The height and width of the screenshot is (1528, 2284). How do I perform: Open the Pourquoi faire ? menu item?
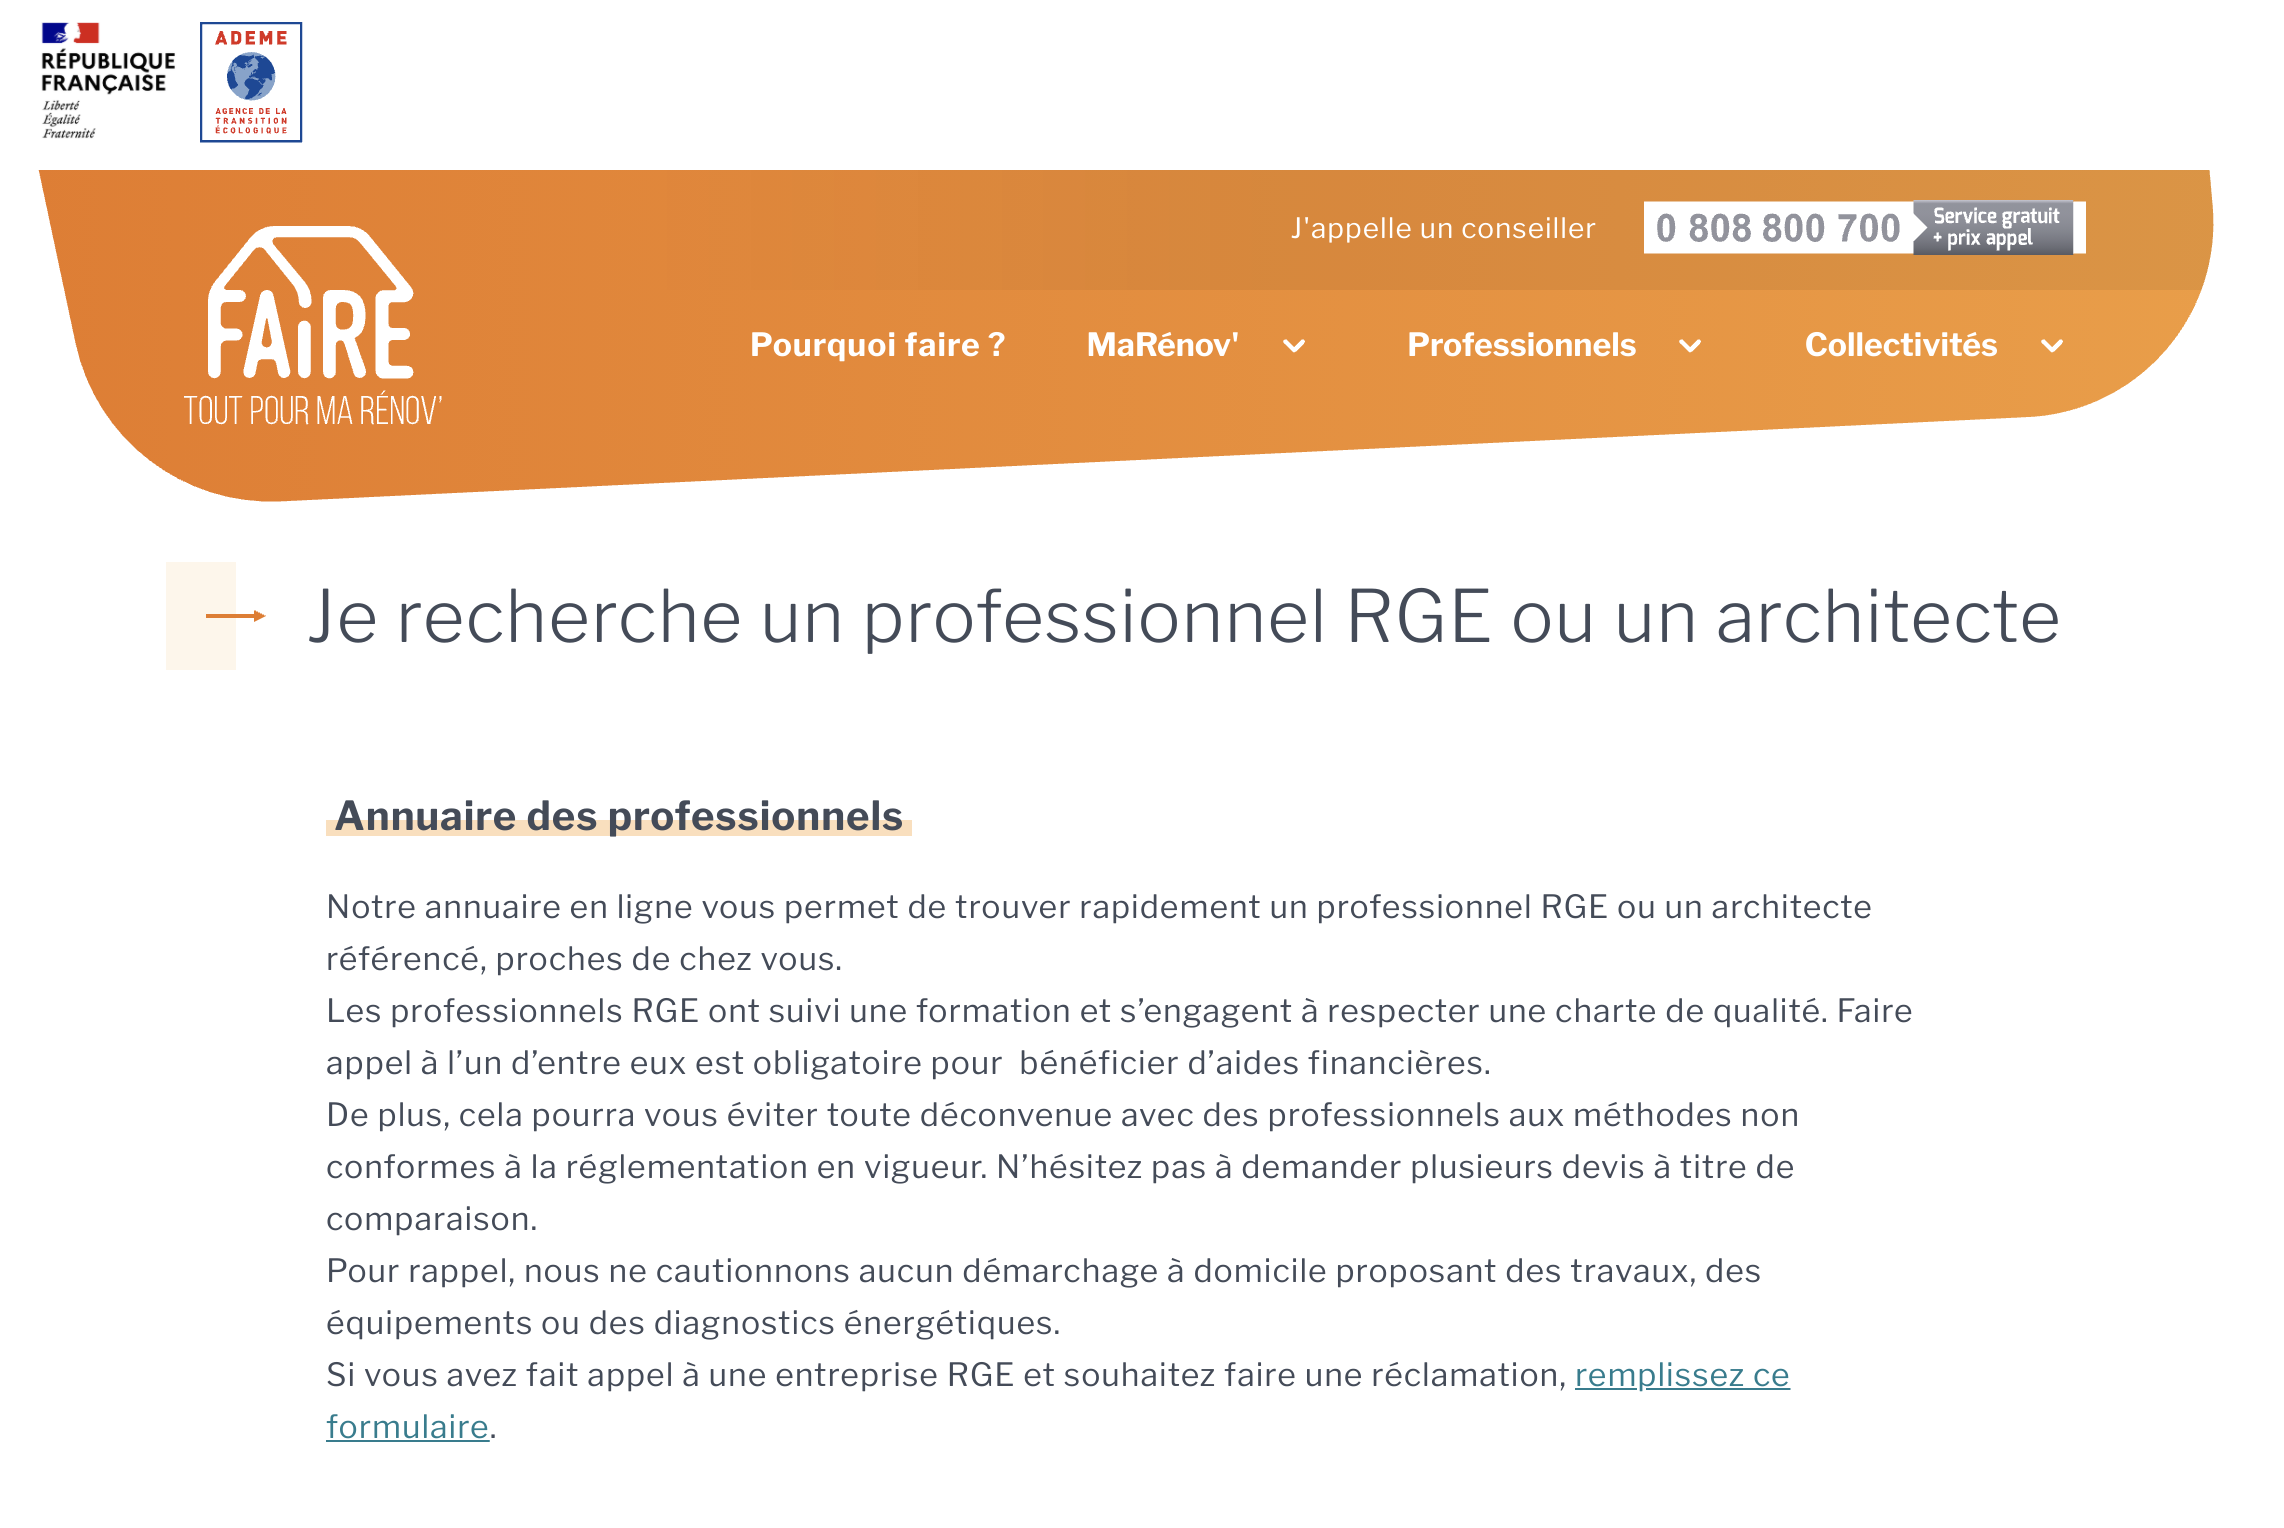tap(877, 345)
